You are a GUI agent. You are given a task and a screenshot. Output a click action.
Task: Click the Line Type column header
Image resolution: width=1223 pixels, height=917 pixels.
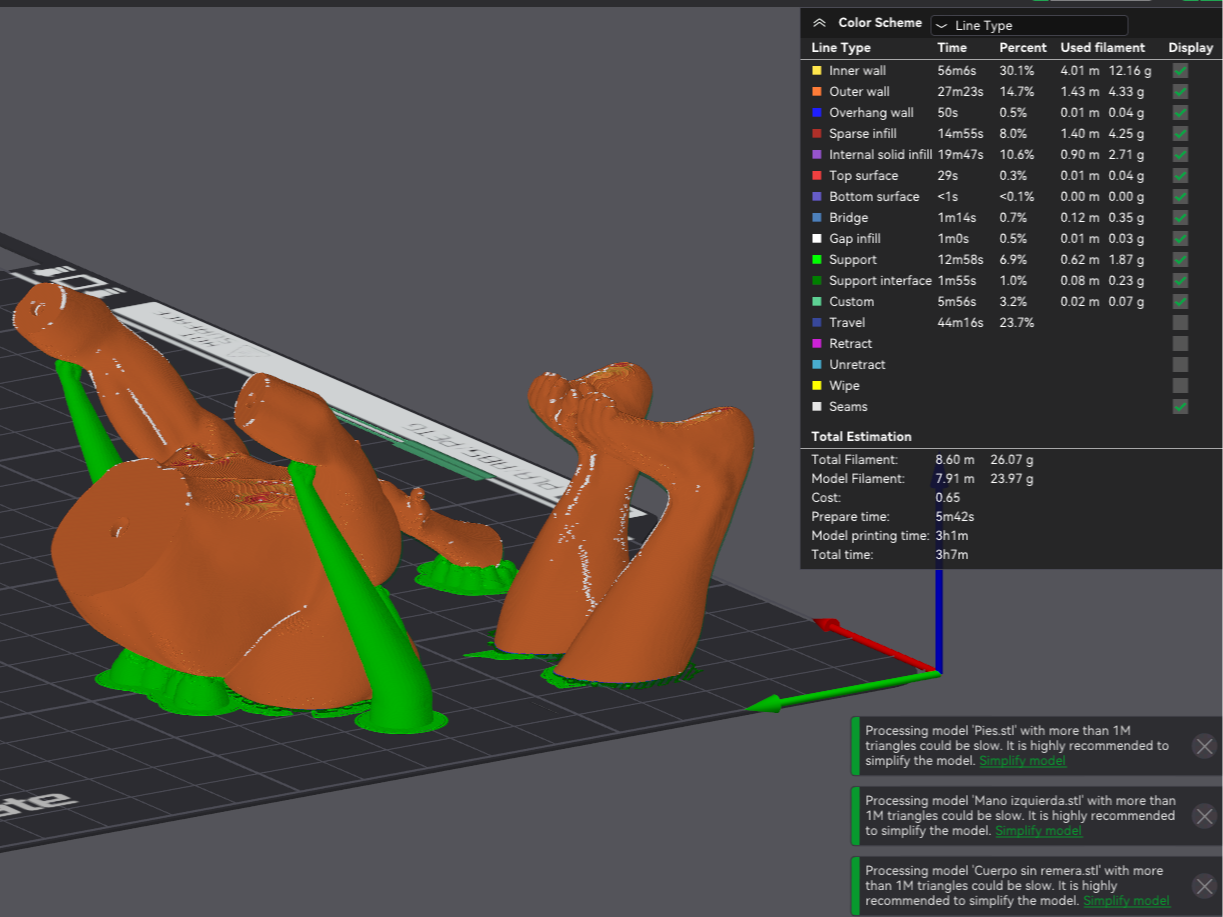click(x=841, y=48)
